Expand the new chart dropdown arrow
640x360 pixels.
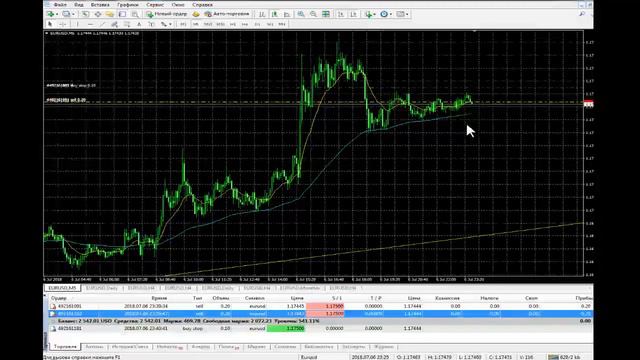tap(57, 14)
